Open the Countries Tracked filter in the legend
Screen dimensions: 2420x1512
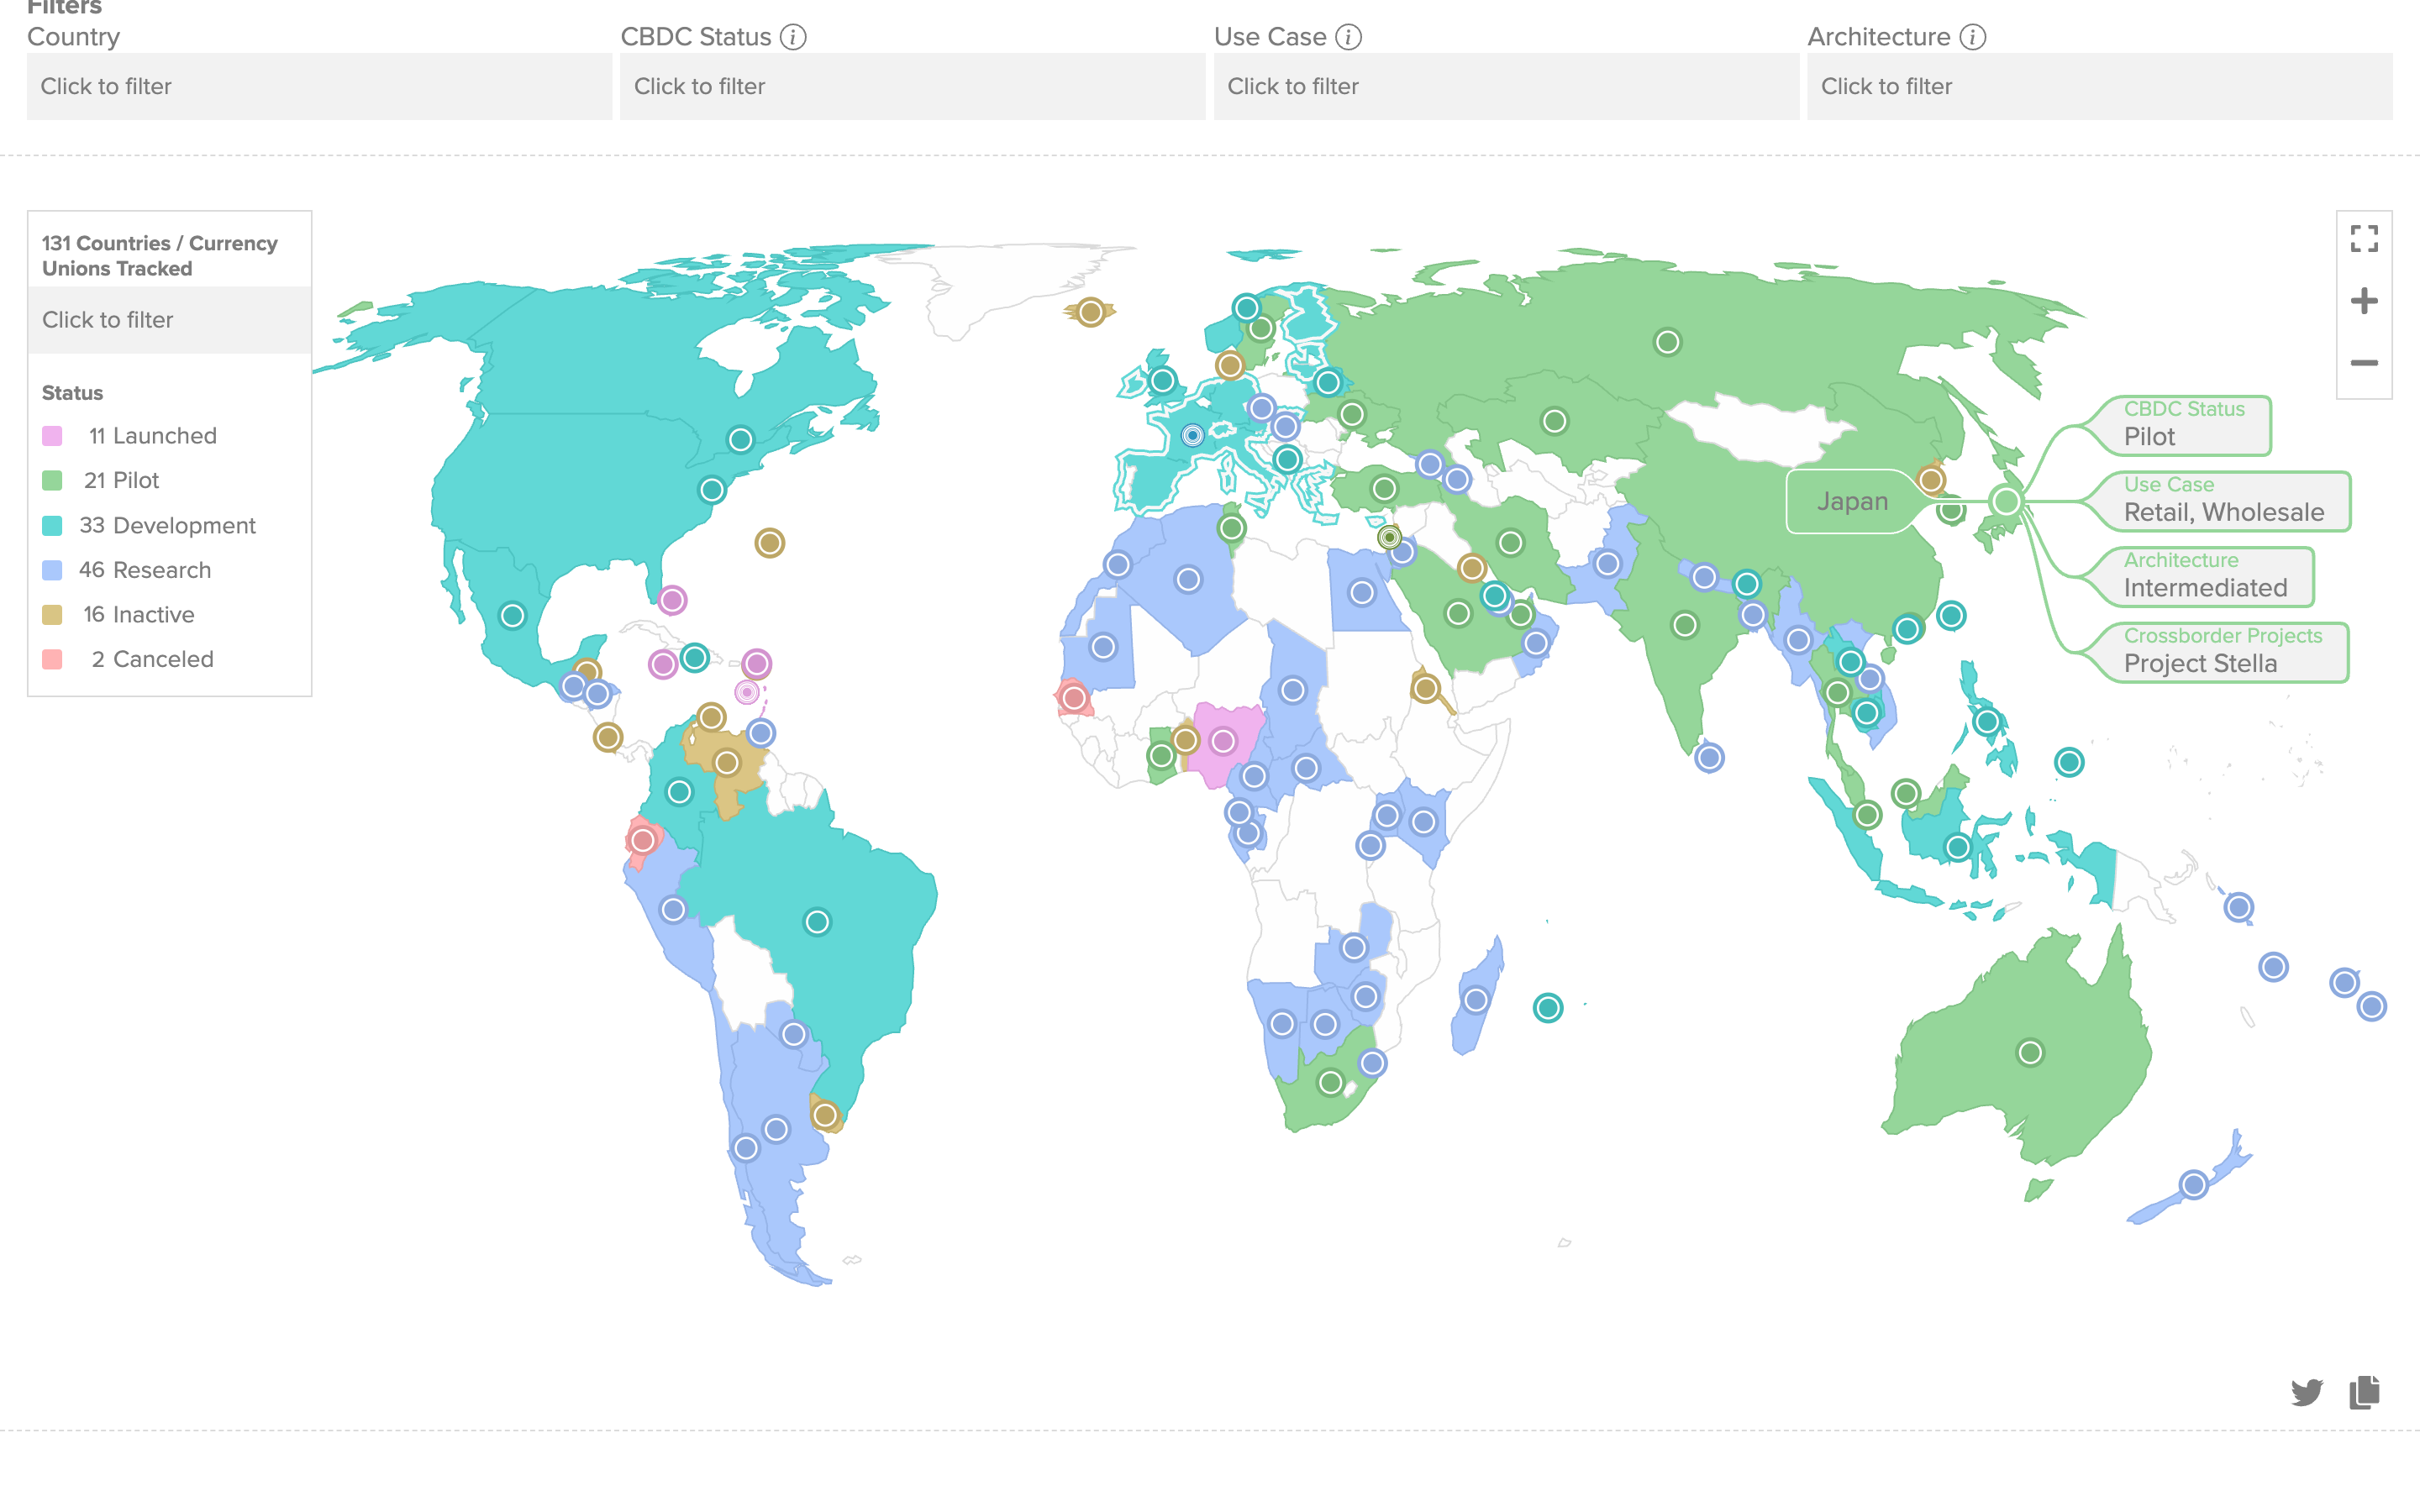tap(169, 320)
